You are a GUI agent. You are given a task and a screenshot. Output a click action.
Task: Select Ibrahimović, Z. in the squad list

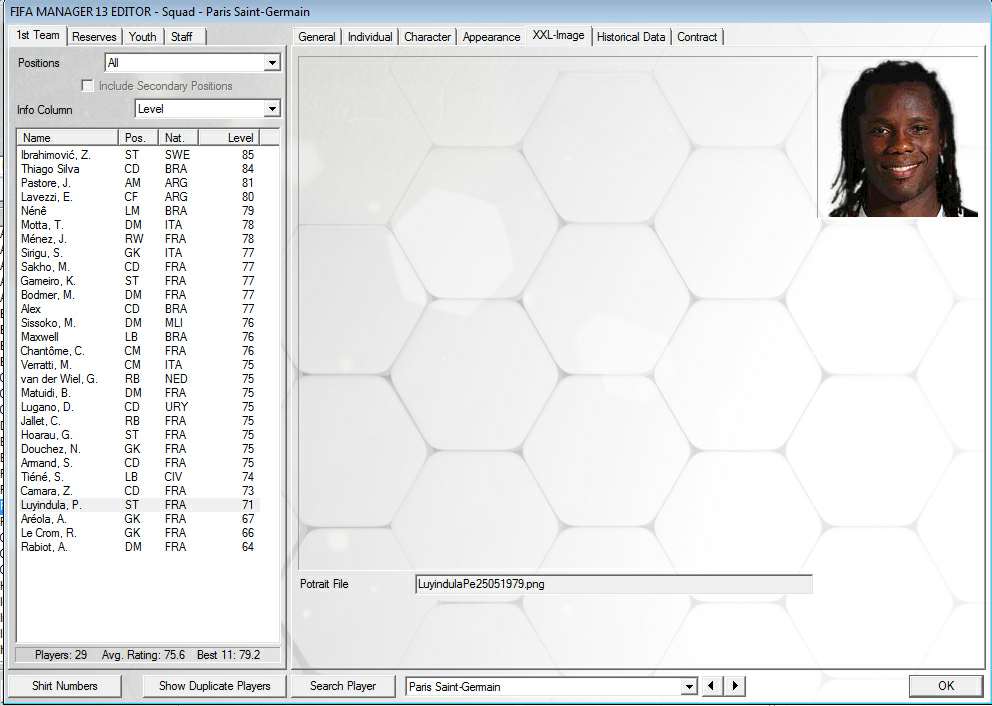pyautogui.click(x=56, y=155)
